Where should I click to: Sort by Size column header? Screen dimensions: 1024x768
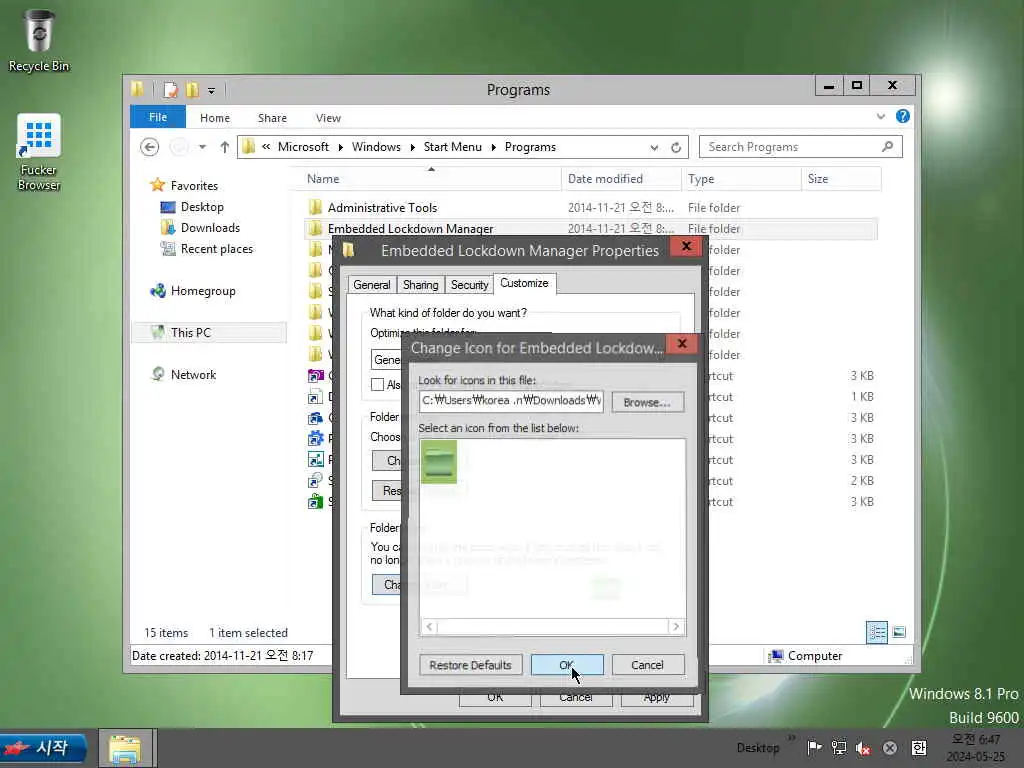click(841, 179)
